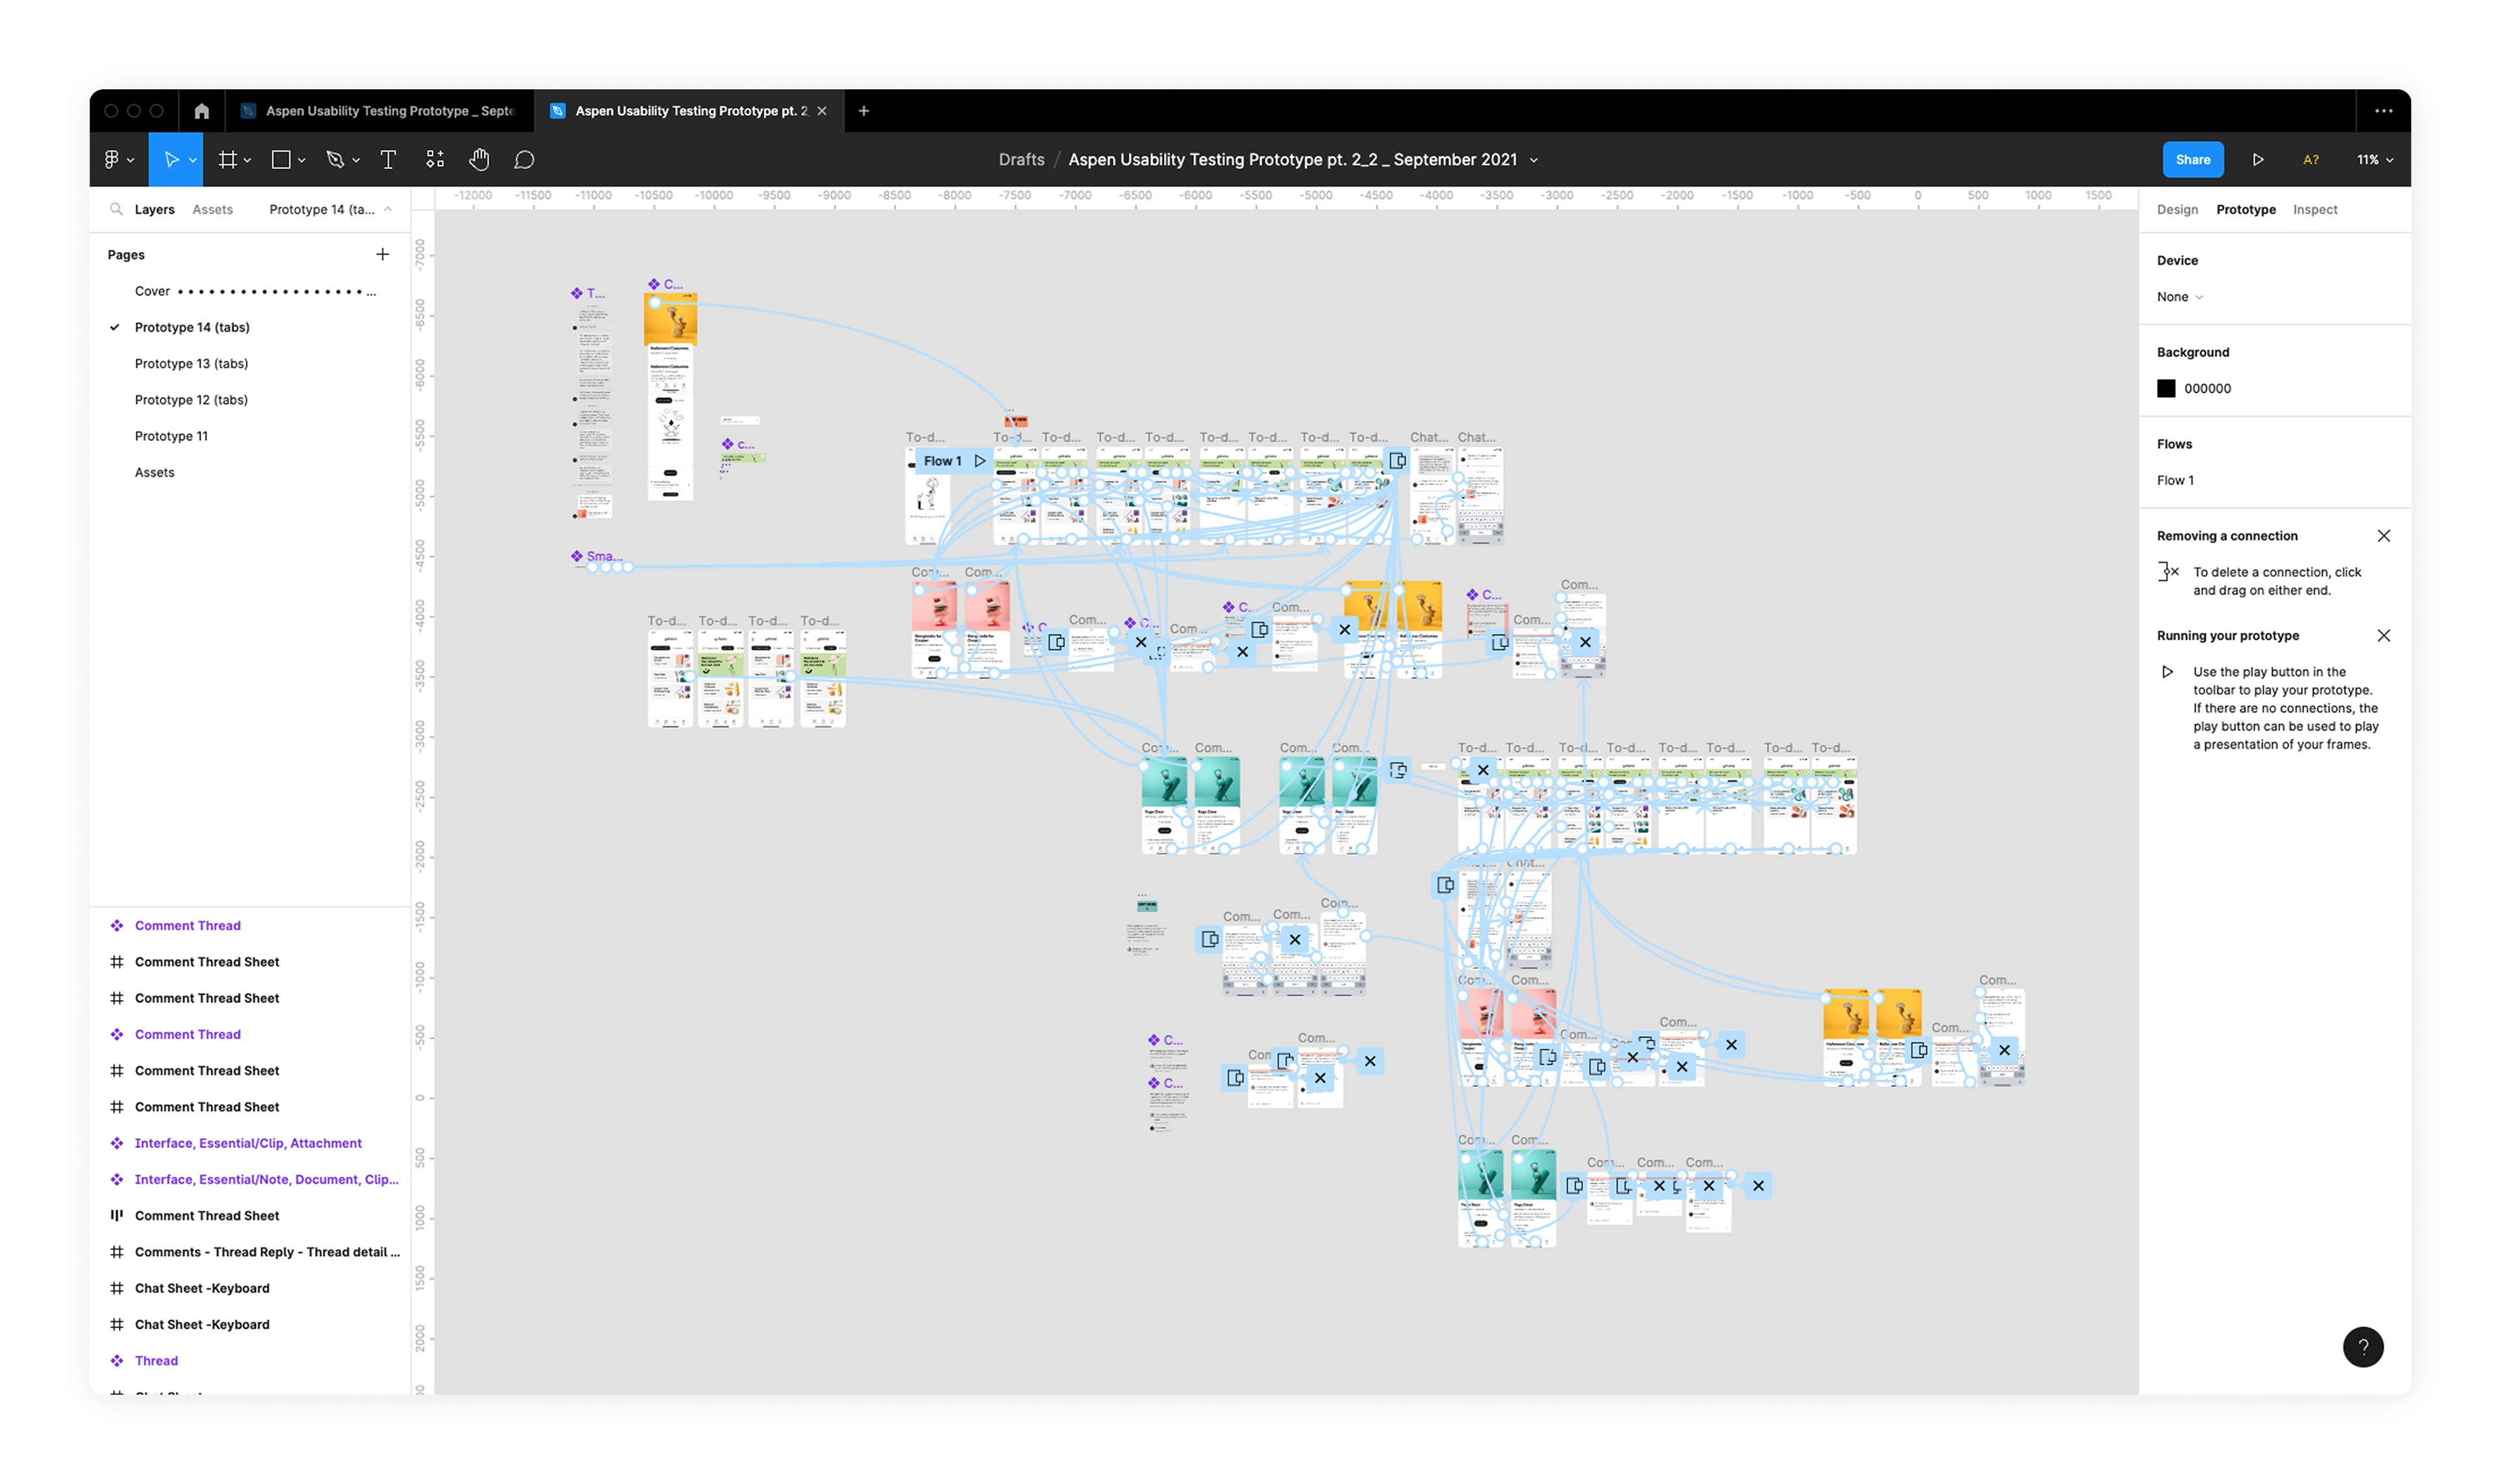Expand the zoom level 11% dropdown

tap(2374, 160)
